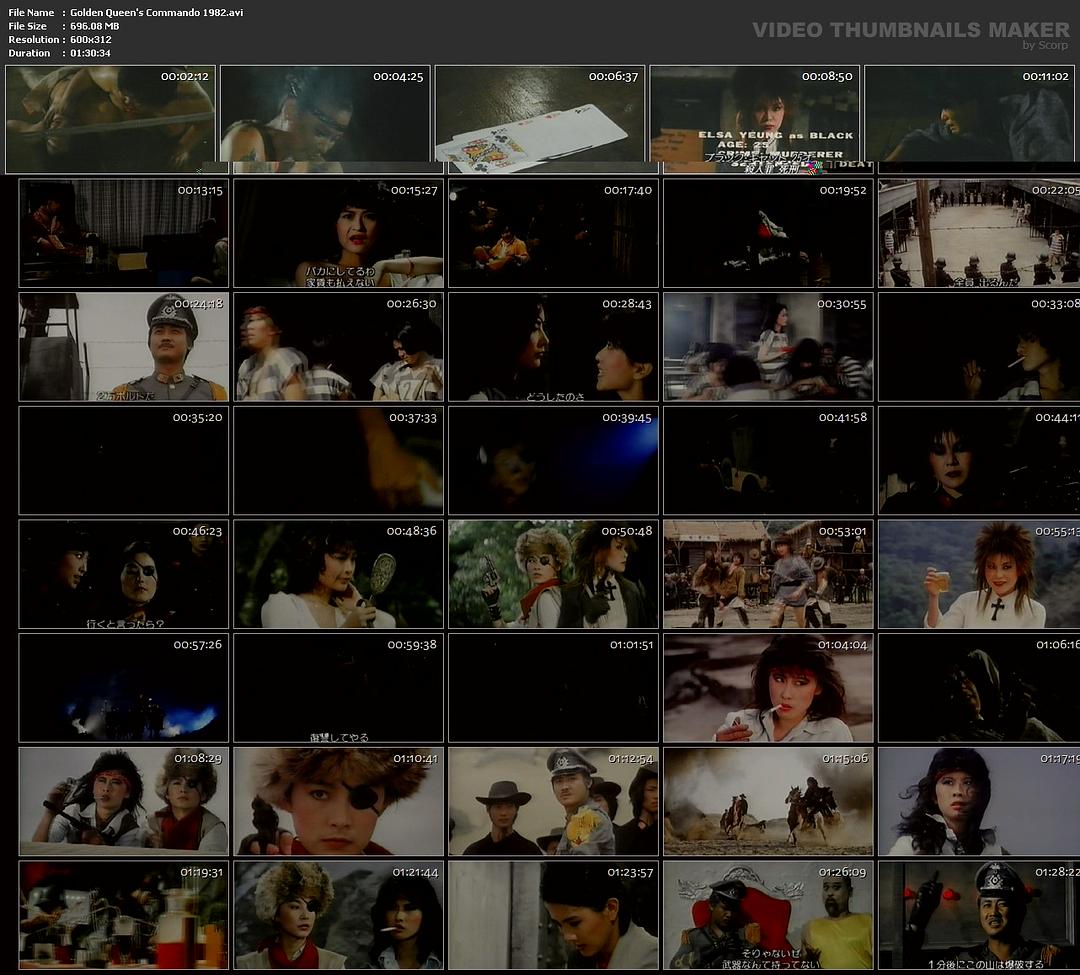Viewport: 1080px width, 975px height.
Task: Click the smoking woman thumbnail at 01:04:04
Action: 768,688
